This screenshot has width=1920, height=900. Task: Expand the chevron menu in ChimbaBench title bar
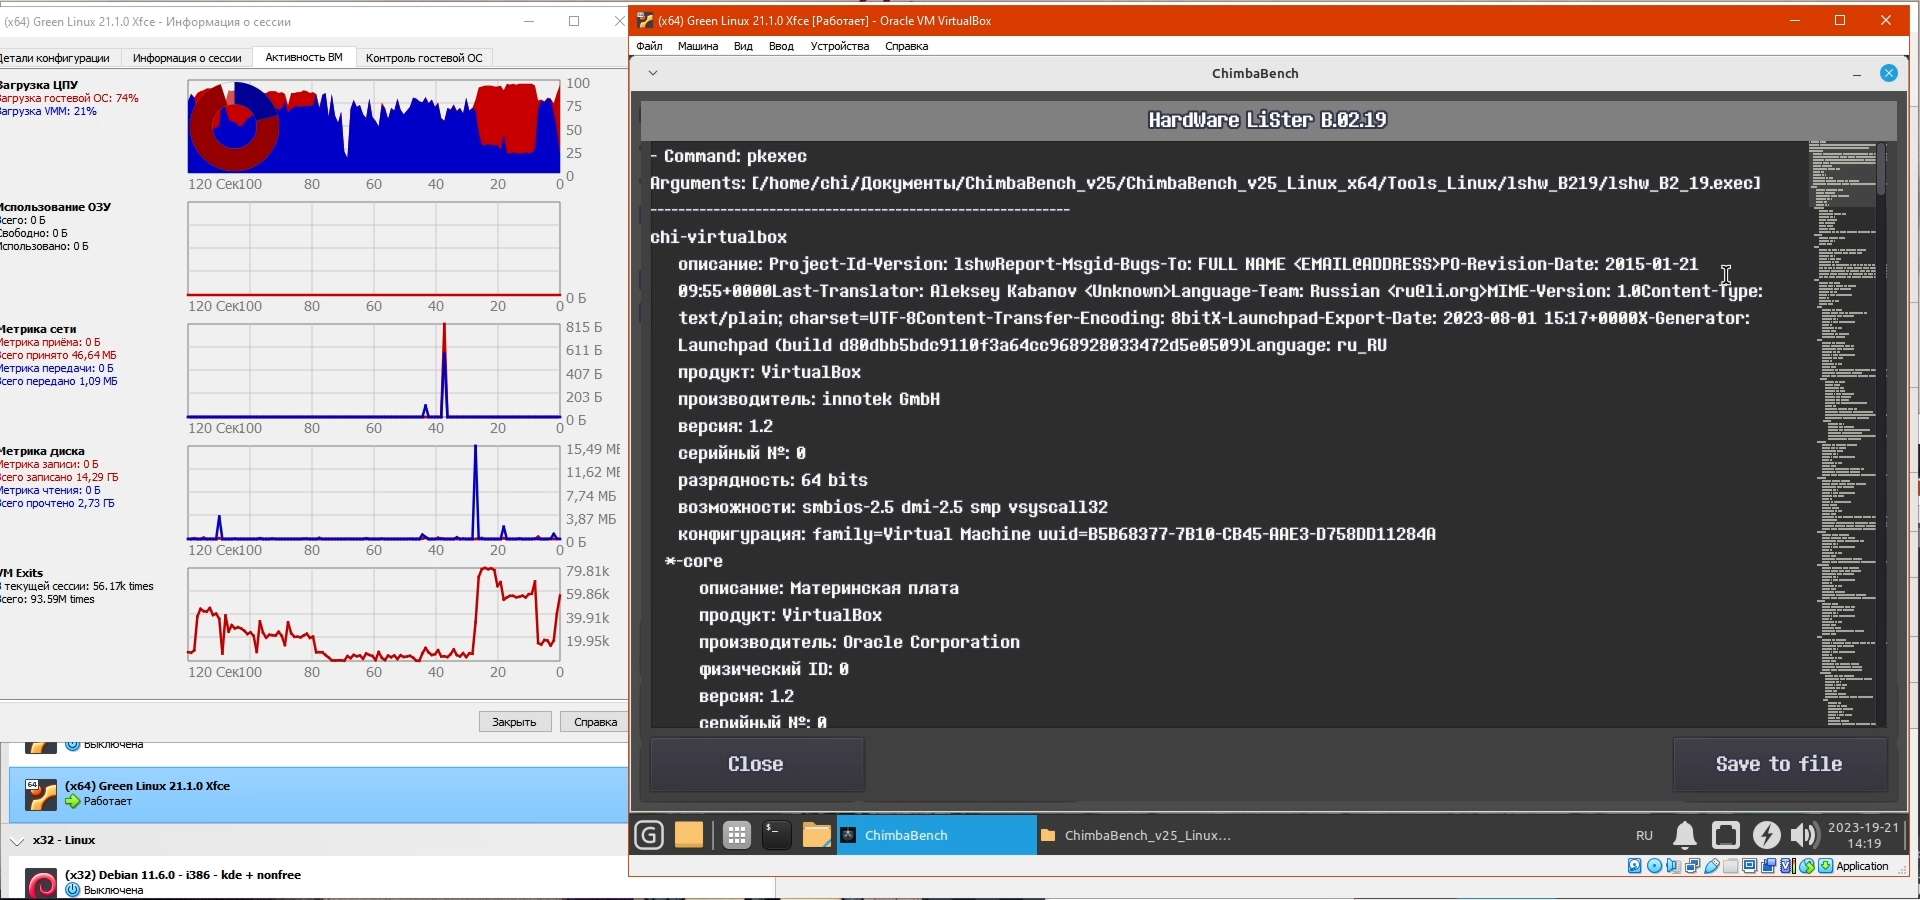pyautogui.click(x=653, y=73)
